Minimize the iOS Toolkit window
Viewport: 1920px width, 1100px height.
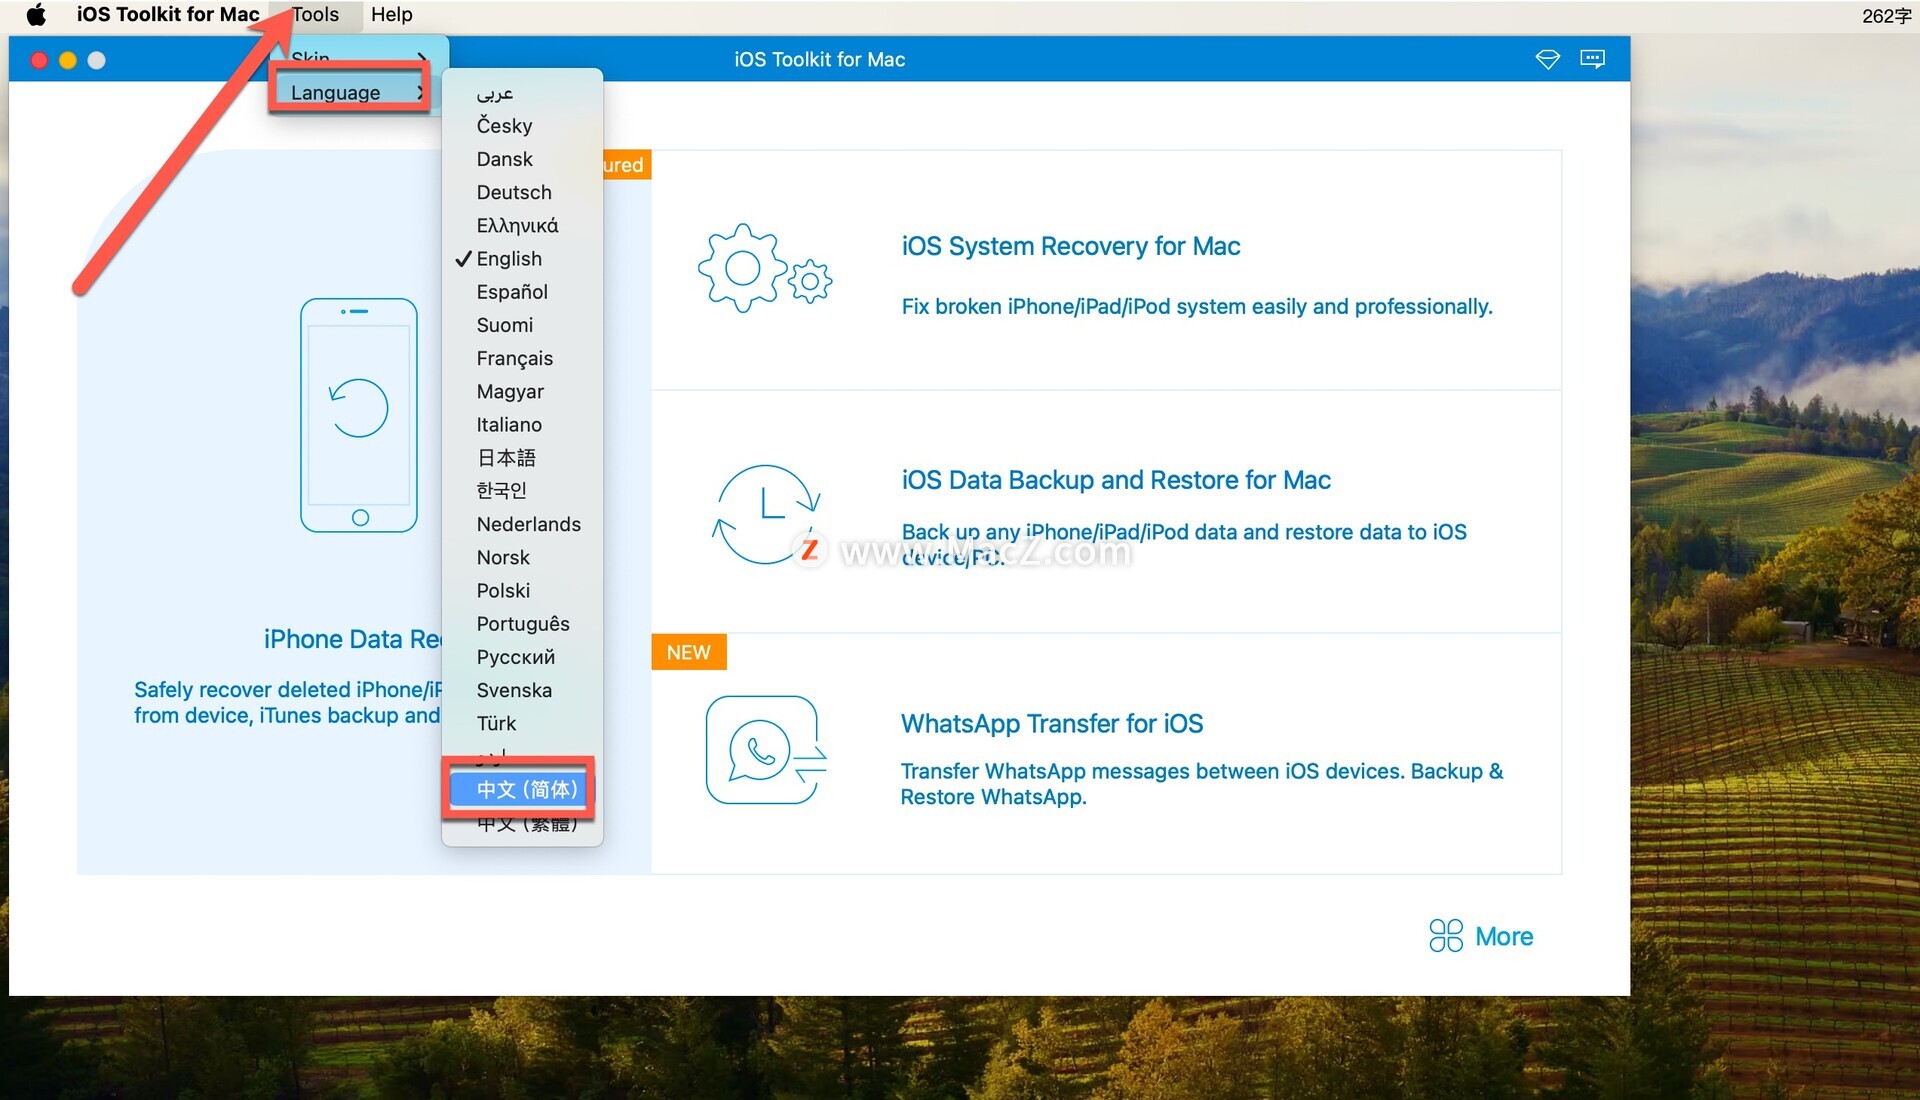pyautogui.click(x=68, y=60)
